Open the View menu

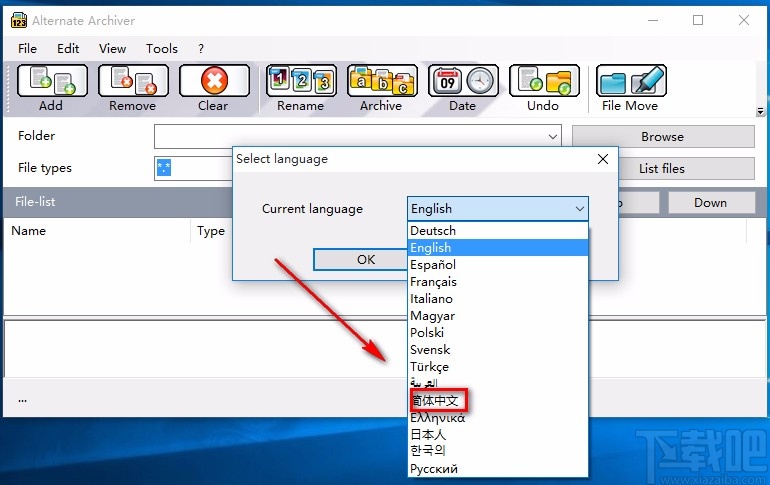(x=112, y=49)
